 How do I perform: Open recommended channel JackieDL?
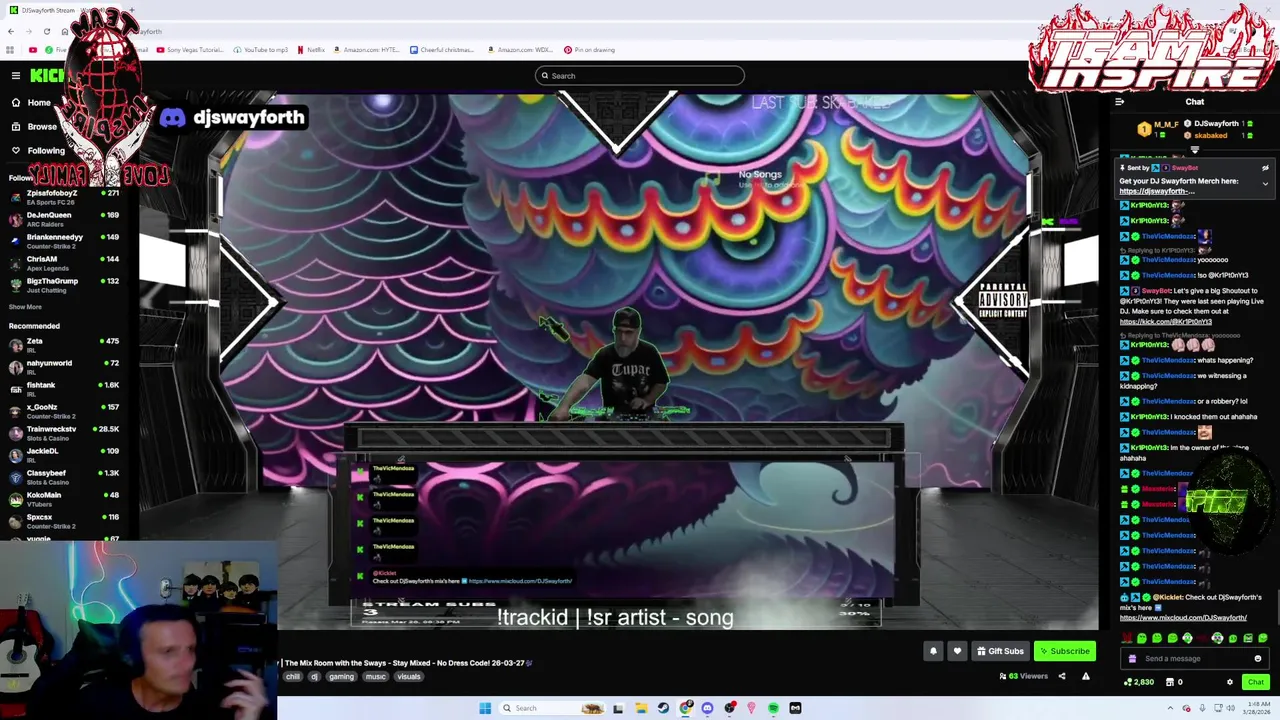point(62,455)
